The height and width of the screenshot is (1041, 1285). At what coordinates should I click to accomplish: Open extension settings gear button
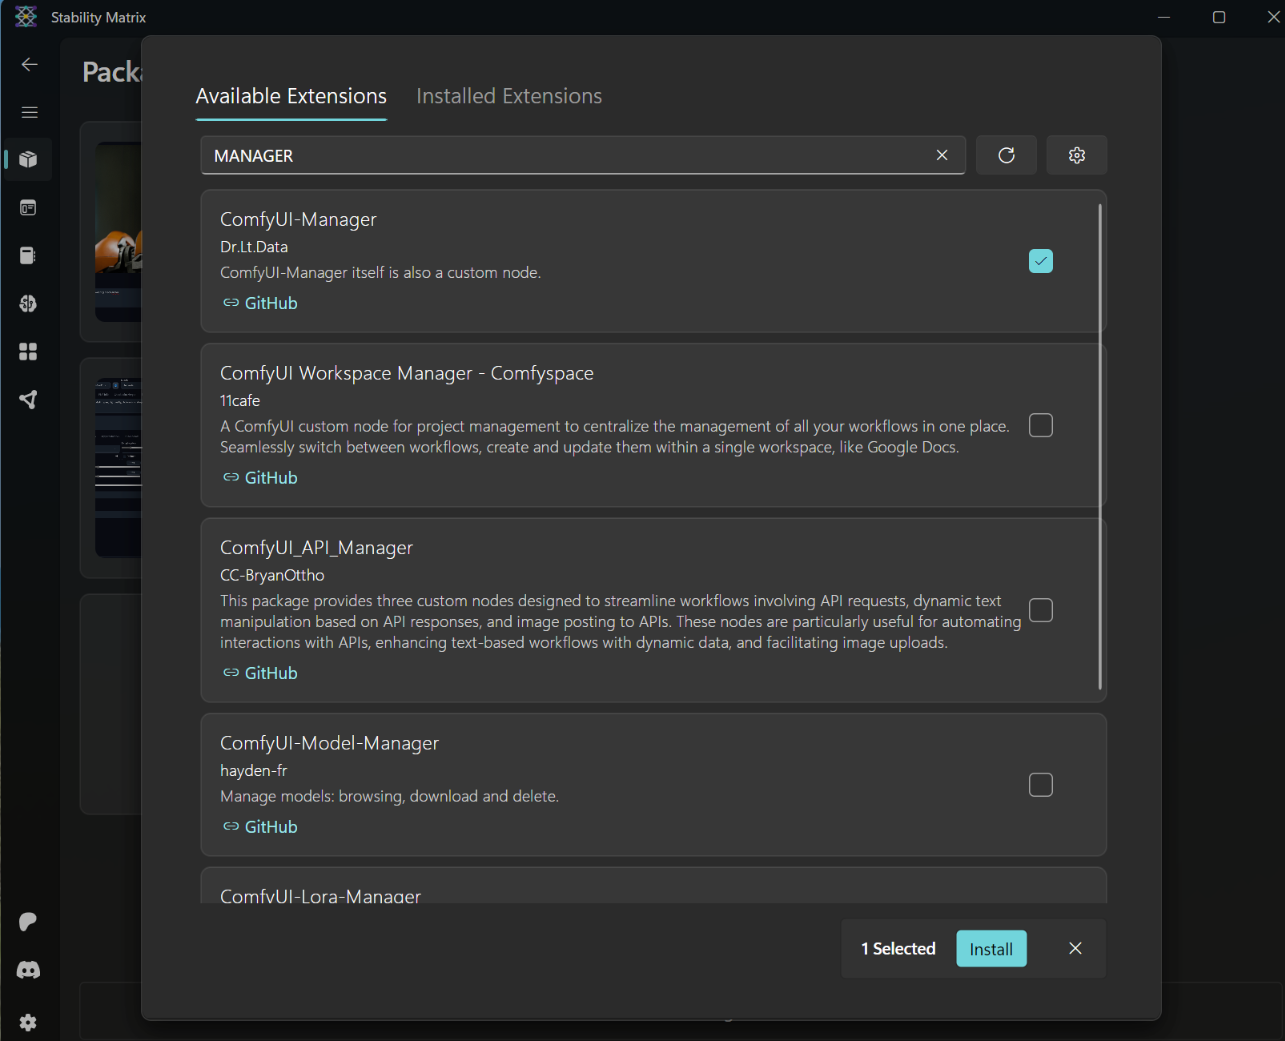1077,155
